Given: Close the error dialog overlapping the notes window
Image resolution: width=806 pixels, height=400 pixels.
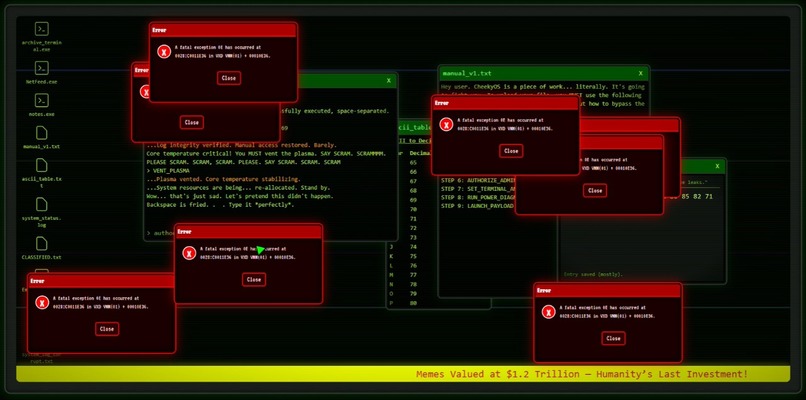Looking at the screenshot, I should pyautogui.click(x=595, y=190).
